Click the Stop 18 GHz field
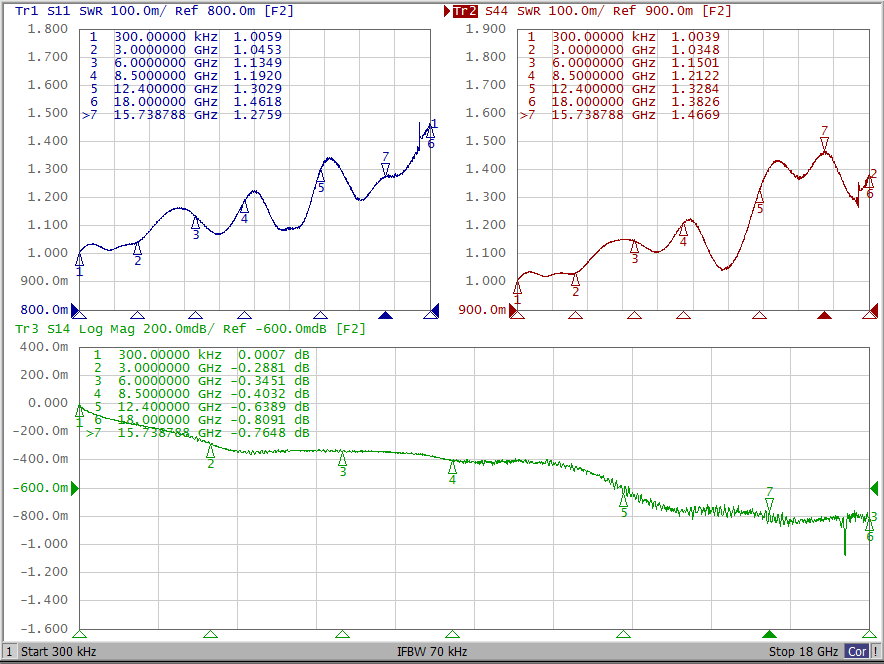Image resolution: width=884 pixels, height=664 pixels. (x=803, y=652)
